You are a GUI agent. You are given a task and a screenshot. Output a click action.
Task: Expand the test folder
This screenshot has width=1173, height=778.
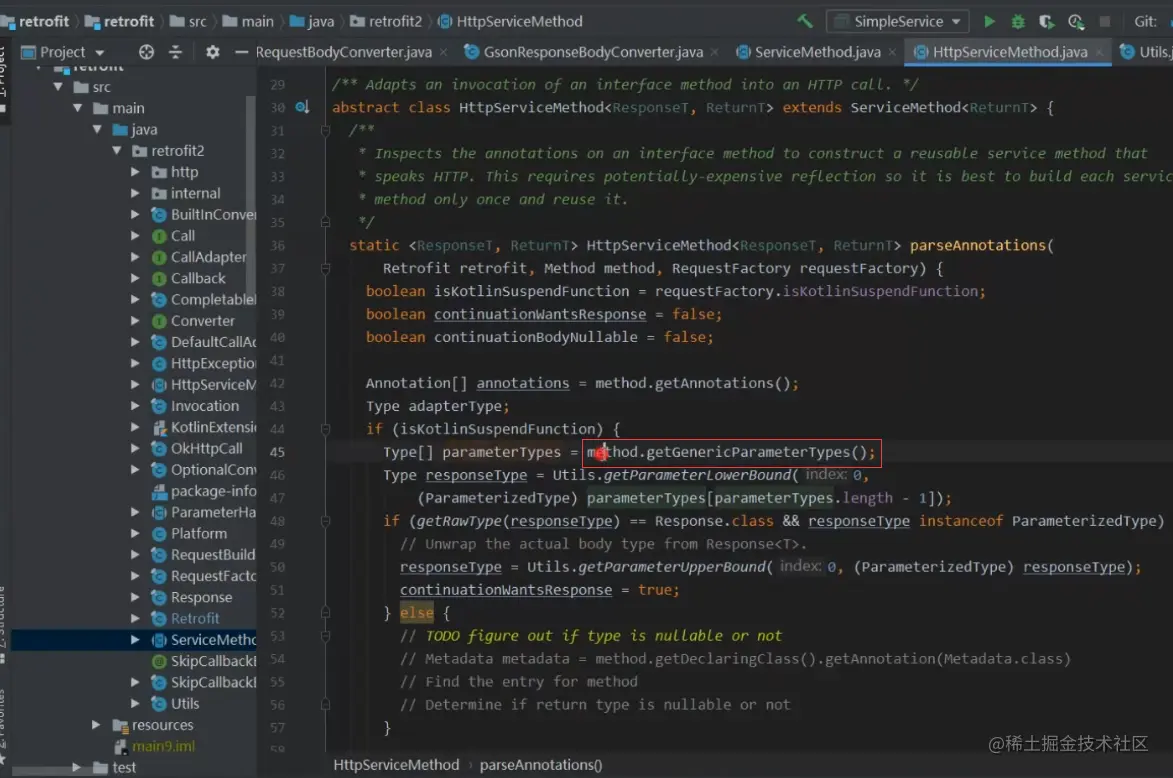(76, 767)
